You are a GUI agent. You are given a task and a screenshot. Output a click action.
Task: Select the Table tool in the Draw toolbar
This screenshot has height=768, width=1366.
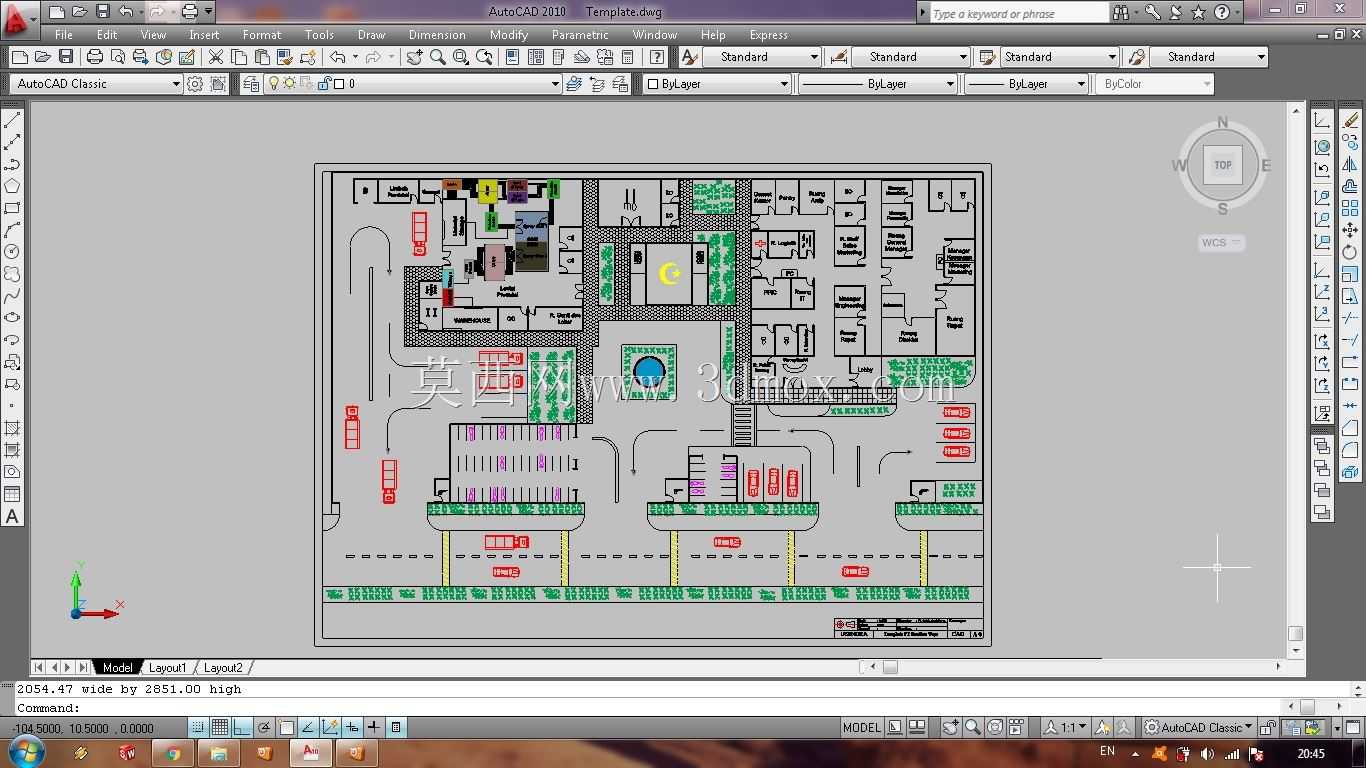12,494
